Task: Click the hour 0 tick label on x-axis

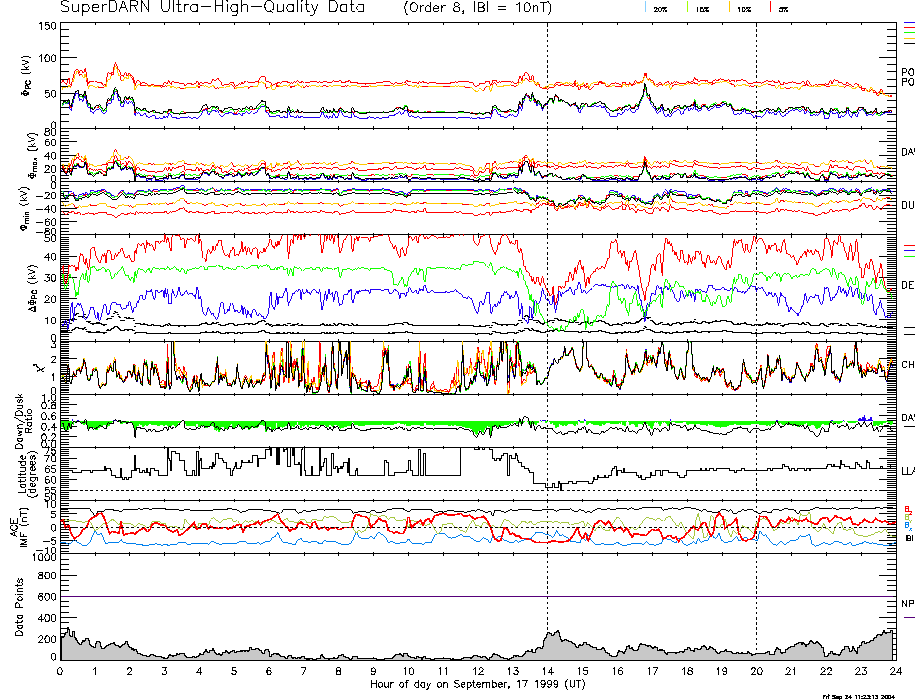Action: click(60, 671)
